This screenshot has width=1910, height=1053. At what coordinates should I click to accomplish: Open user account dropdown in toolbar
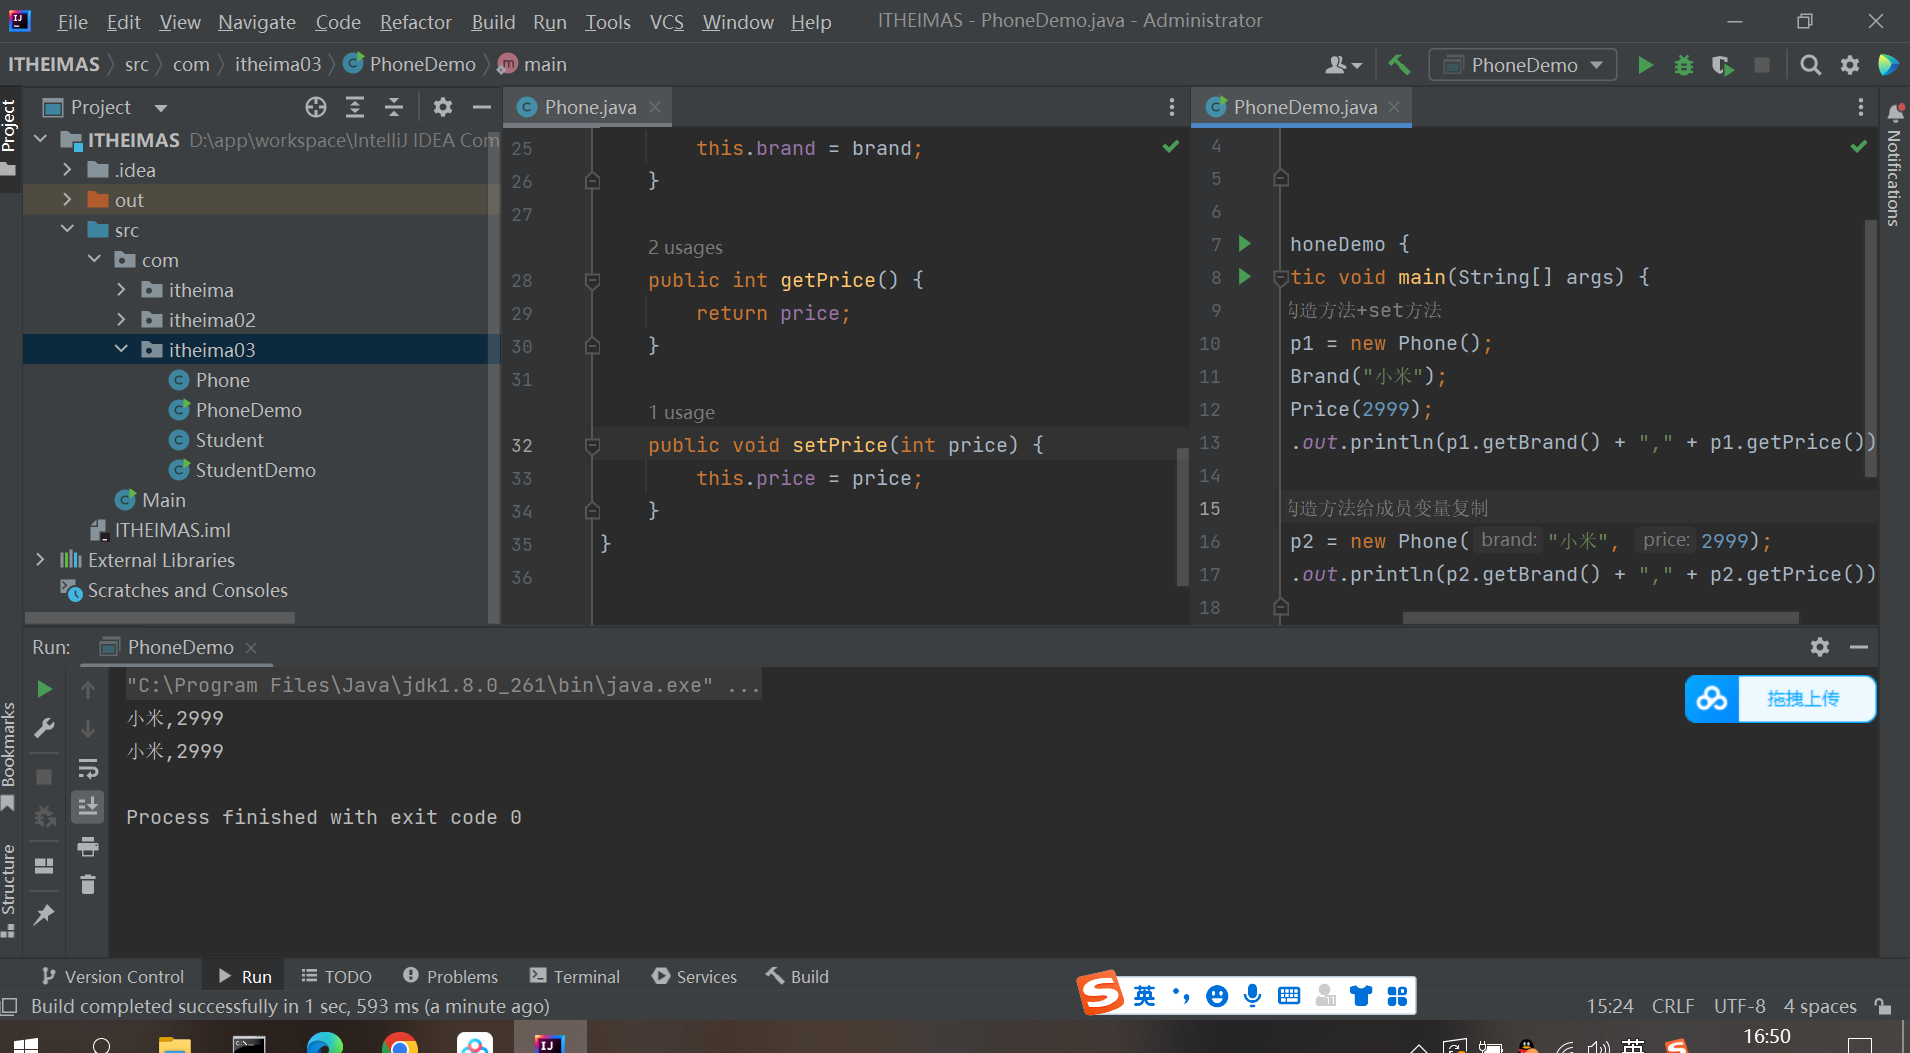click(1343, 65)
